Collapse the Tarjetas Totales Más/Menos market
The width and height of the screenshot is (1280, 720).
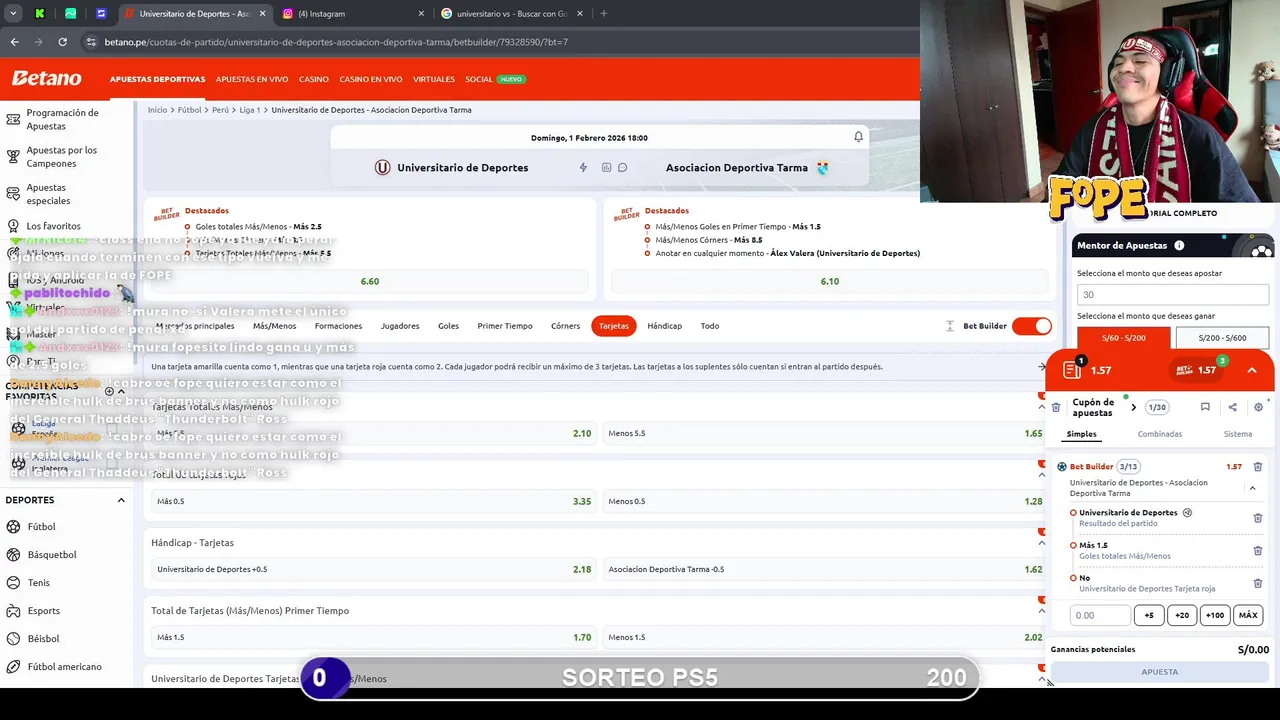(x=1041, y=407)
